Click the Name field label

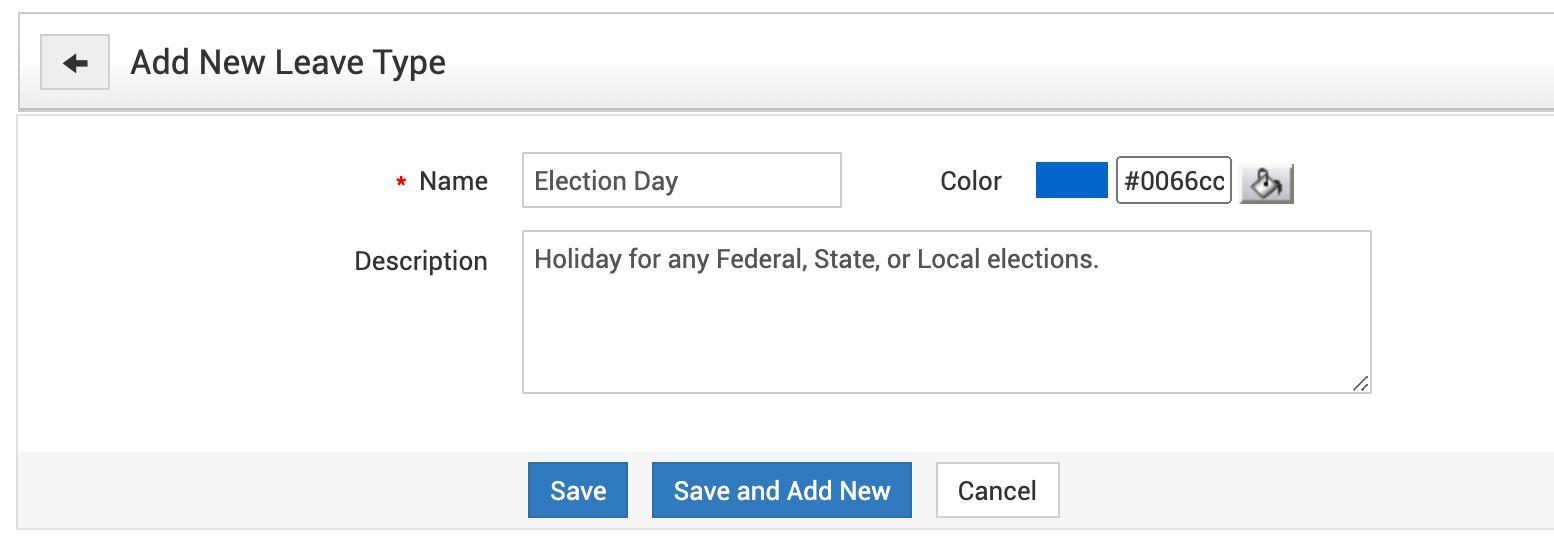453,181
